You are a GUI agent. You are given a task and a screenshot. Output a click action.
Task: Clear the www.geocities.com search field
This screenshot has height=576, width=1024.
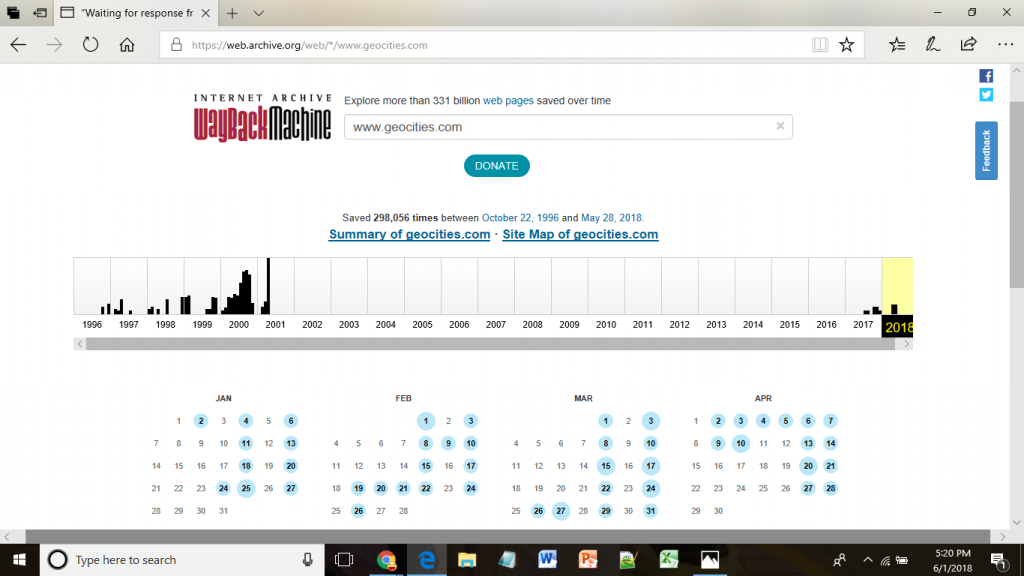tap(780, 127)
